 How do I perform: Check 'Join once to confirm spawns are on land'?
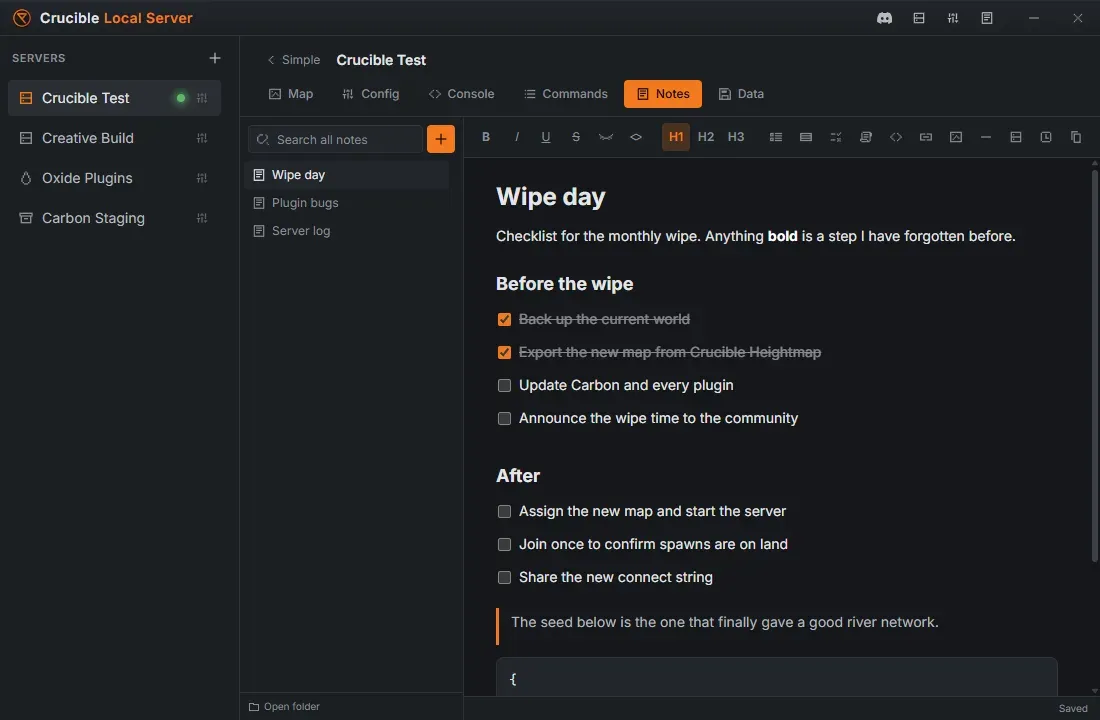pos(504,545)
